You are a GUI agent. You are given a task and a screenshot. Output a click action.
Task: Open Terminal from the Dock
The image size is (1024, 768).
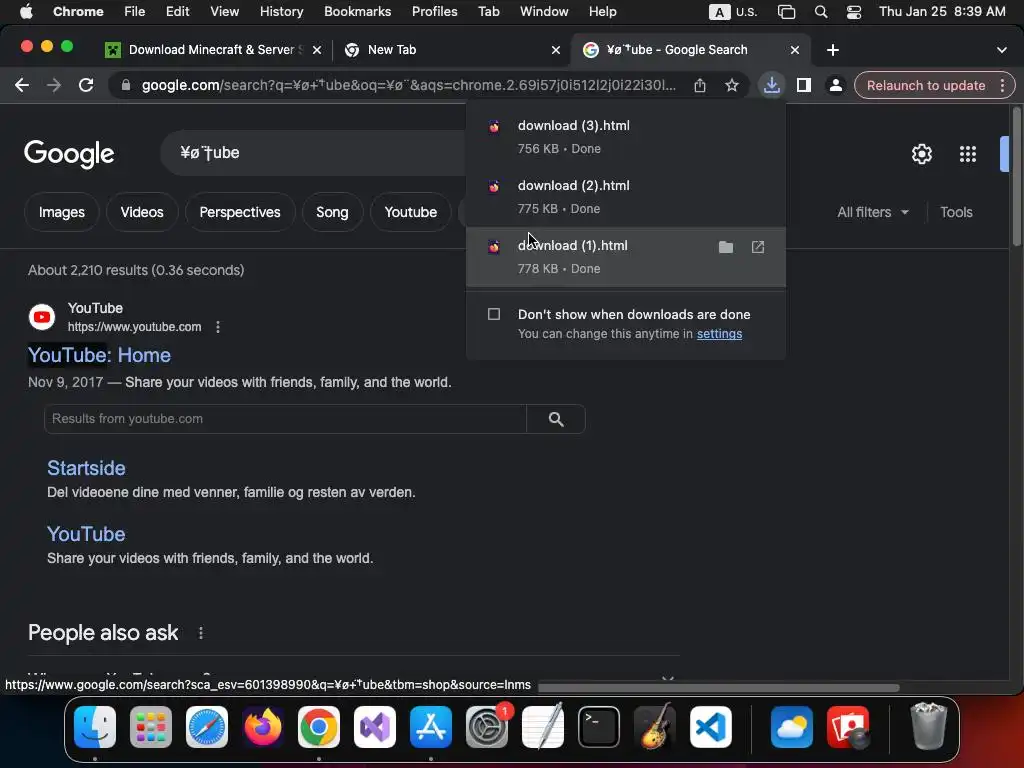tap(599, 727)
